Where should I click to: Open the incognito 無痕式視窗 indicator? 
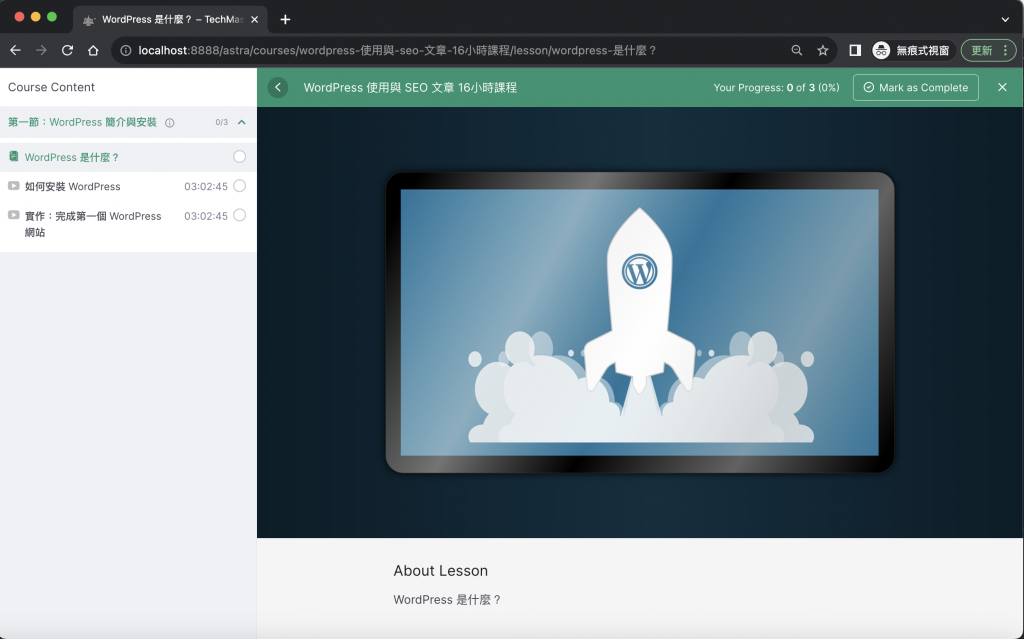point(913,50)
